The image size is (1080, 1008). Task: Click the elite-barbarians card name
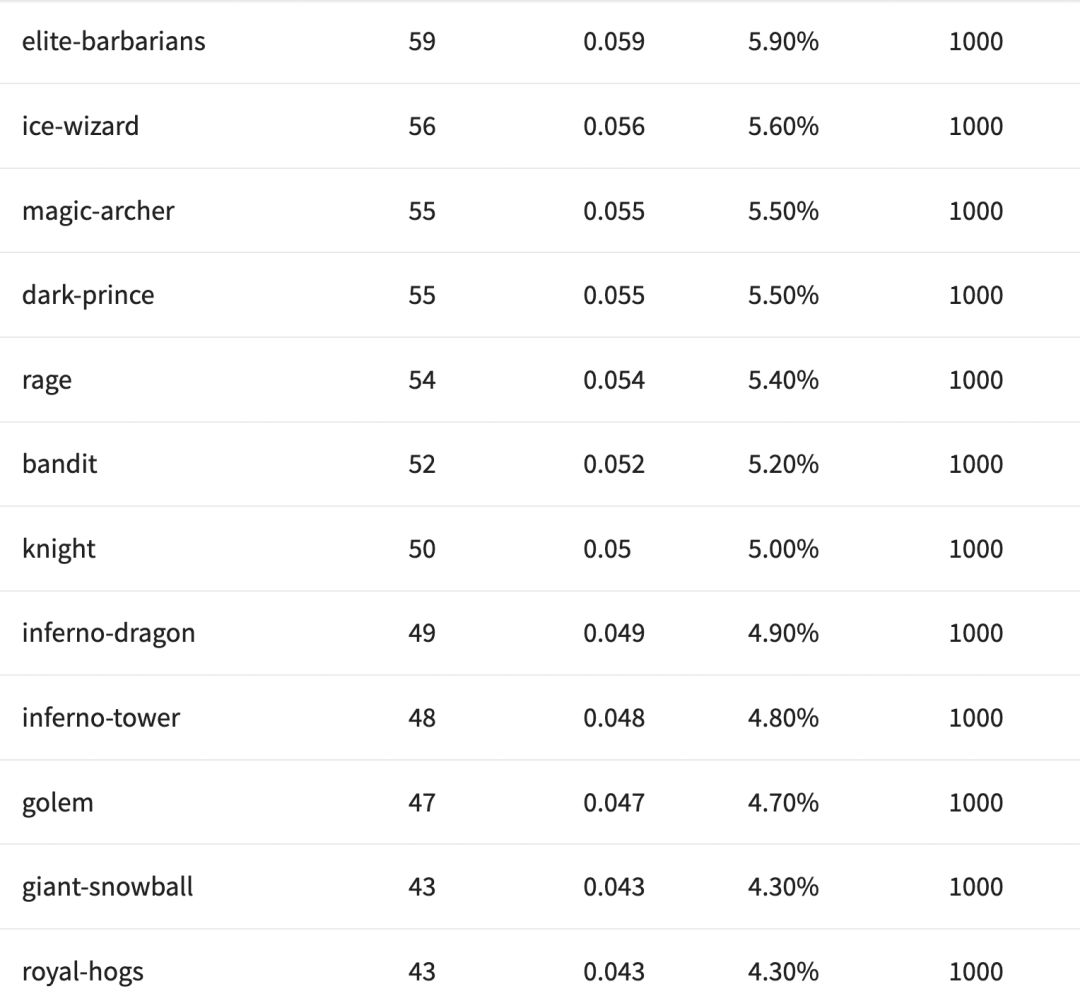point(113,42)
